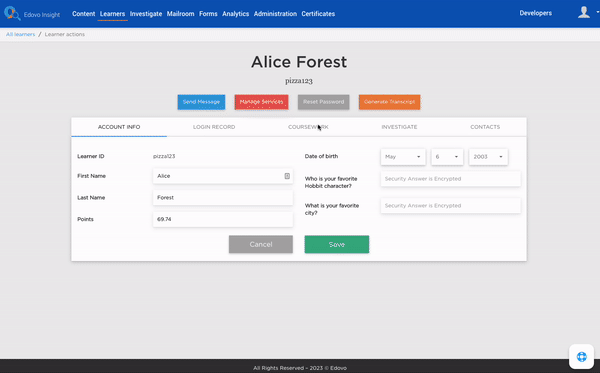Open the birth year dropdown showing 2003

(x=488, y=157)
